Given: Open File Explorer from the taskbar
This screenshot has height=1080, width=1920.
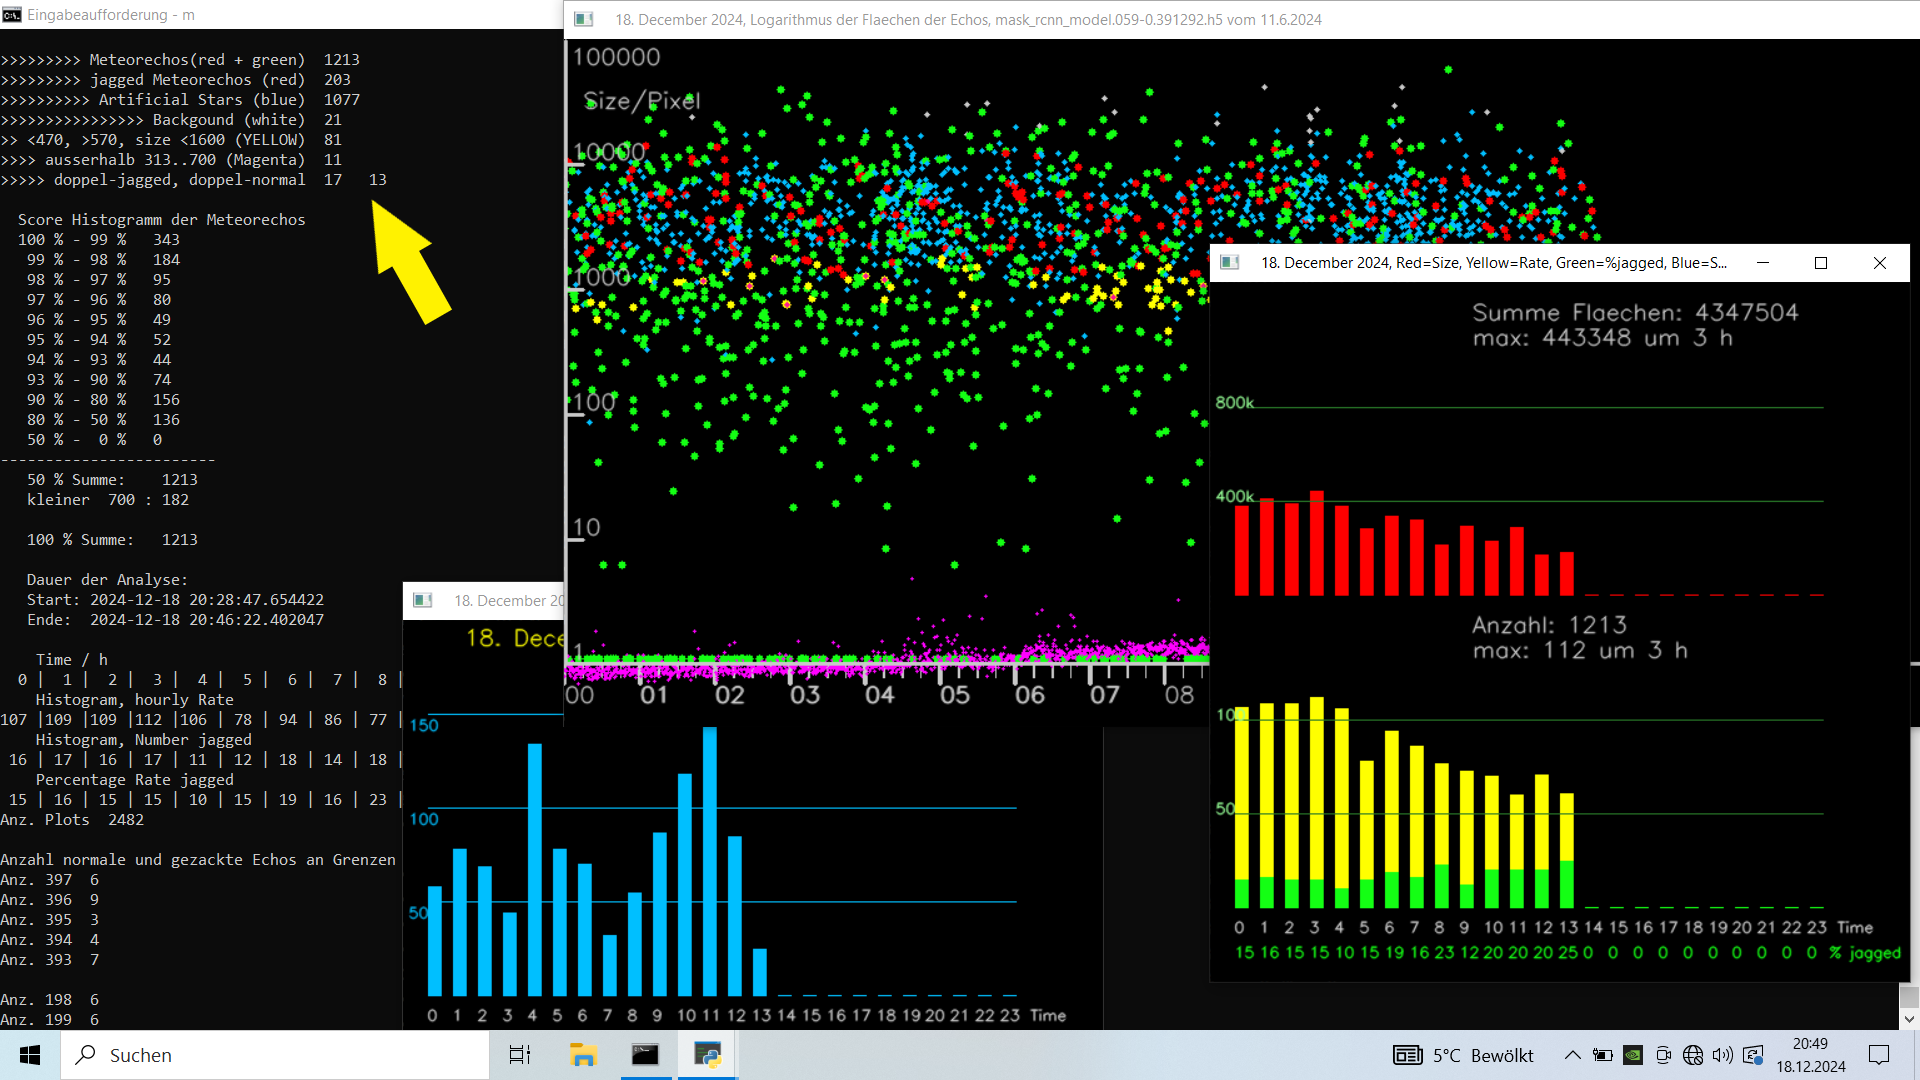Looking at the screenshot, I should click(x=582, y=1055).
